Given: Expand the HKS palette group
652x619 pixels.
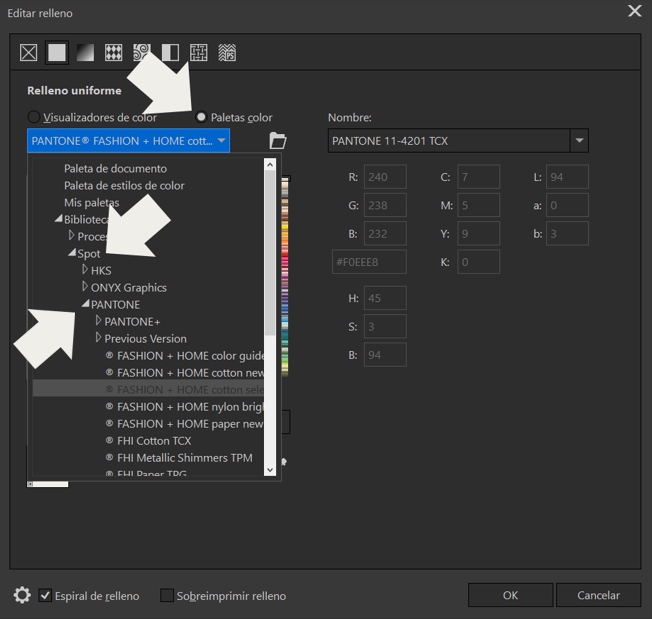Looking at the screenshot, I should (x=85, y=270).
